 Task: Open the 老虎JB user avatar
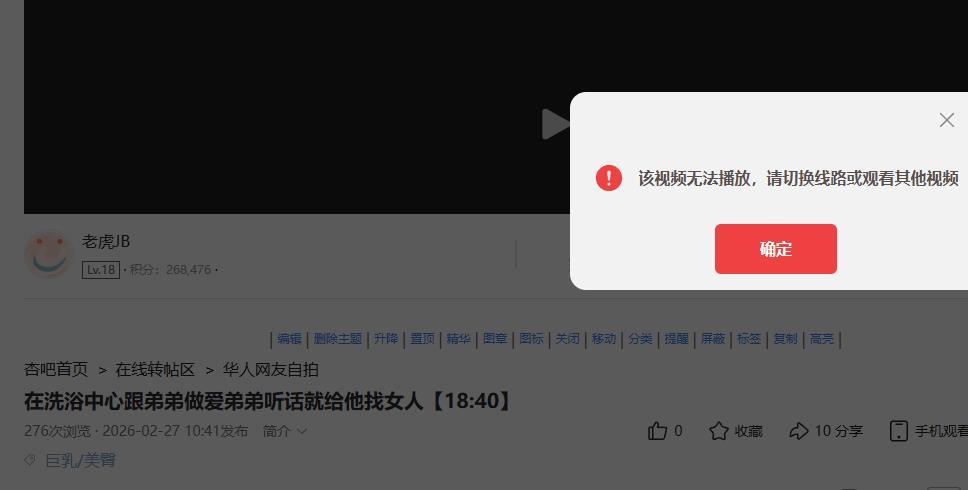pyautogui.click(x=49, y=254)
